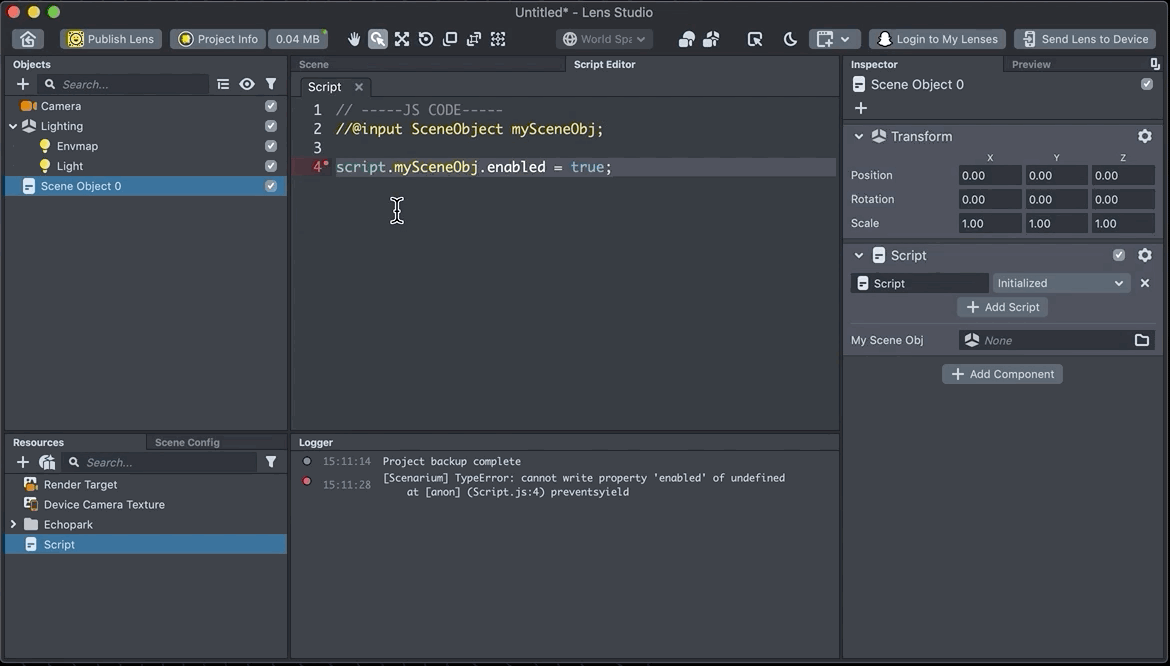
Task: Disable the Envmap object checkbox
Action: coord(271,146)
